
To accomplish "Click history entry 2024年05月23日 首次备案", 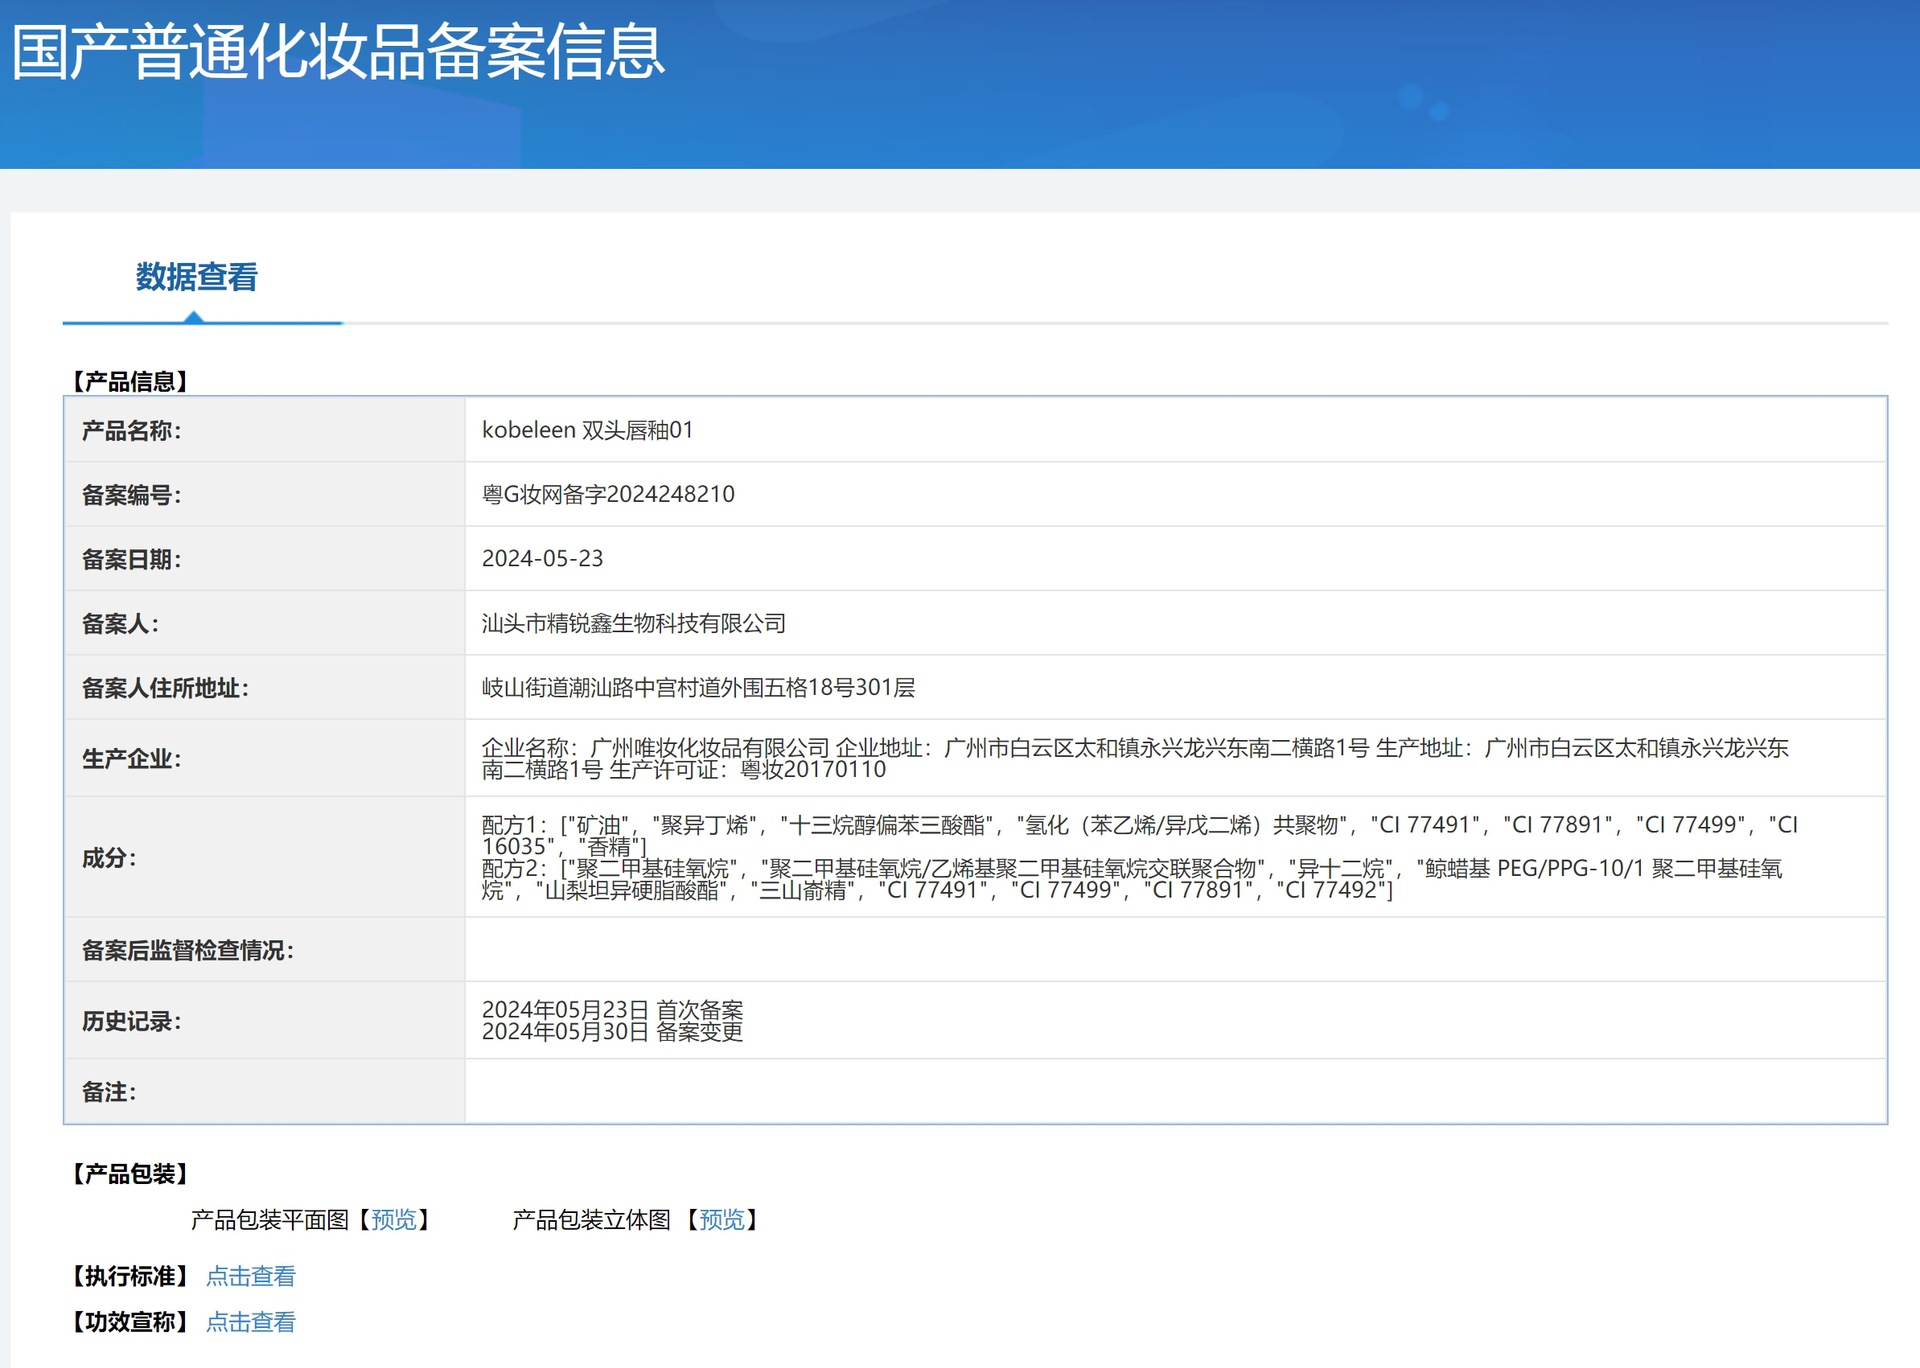I will click(x=612, y=1010).
